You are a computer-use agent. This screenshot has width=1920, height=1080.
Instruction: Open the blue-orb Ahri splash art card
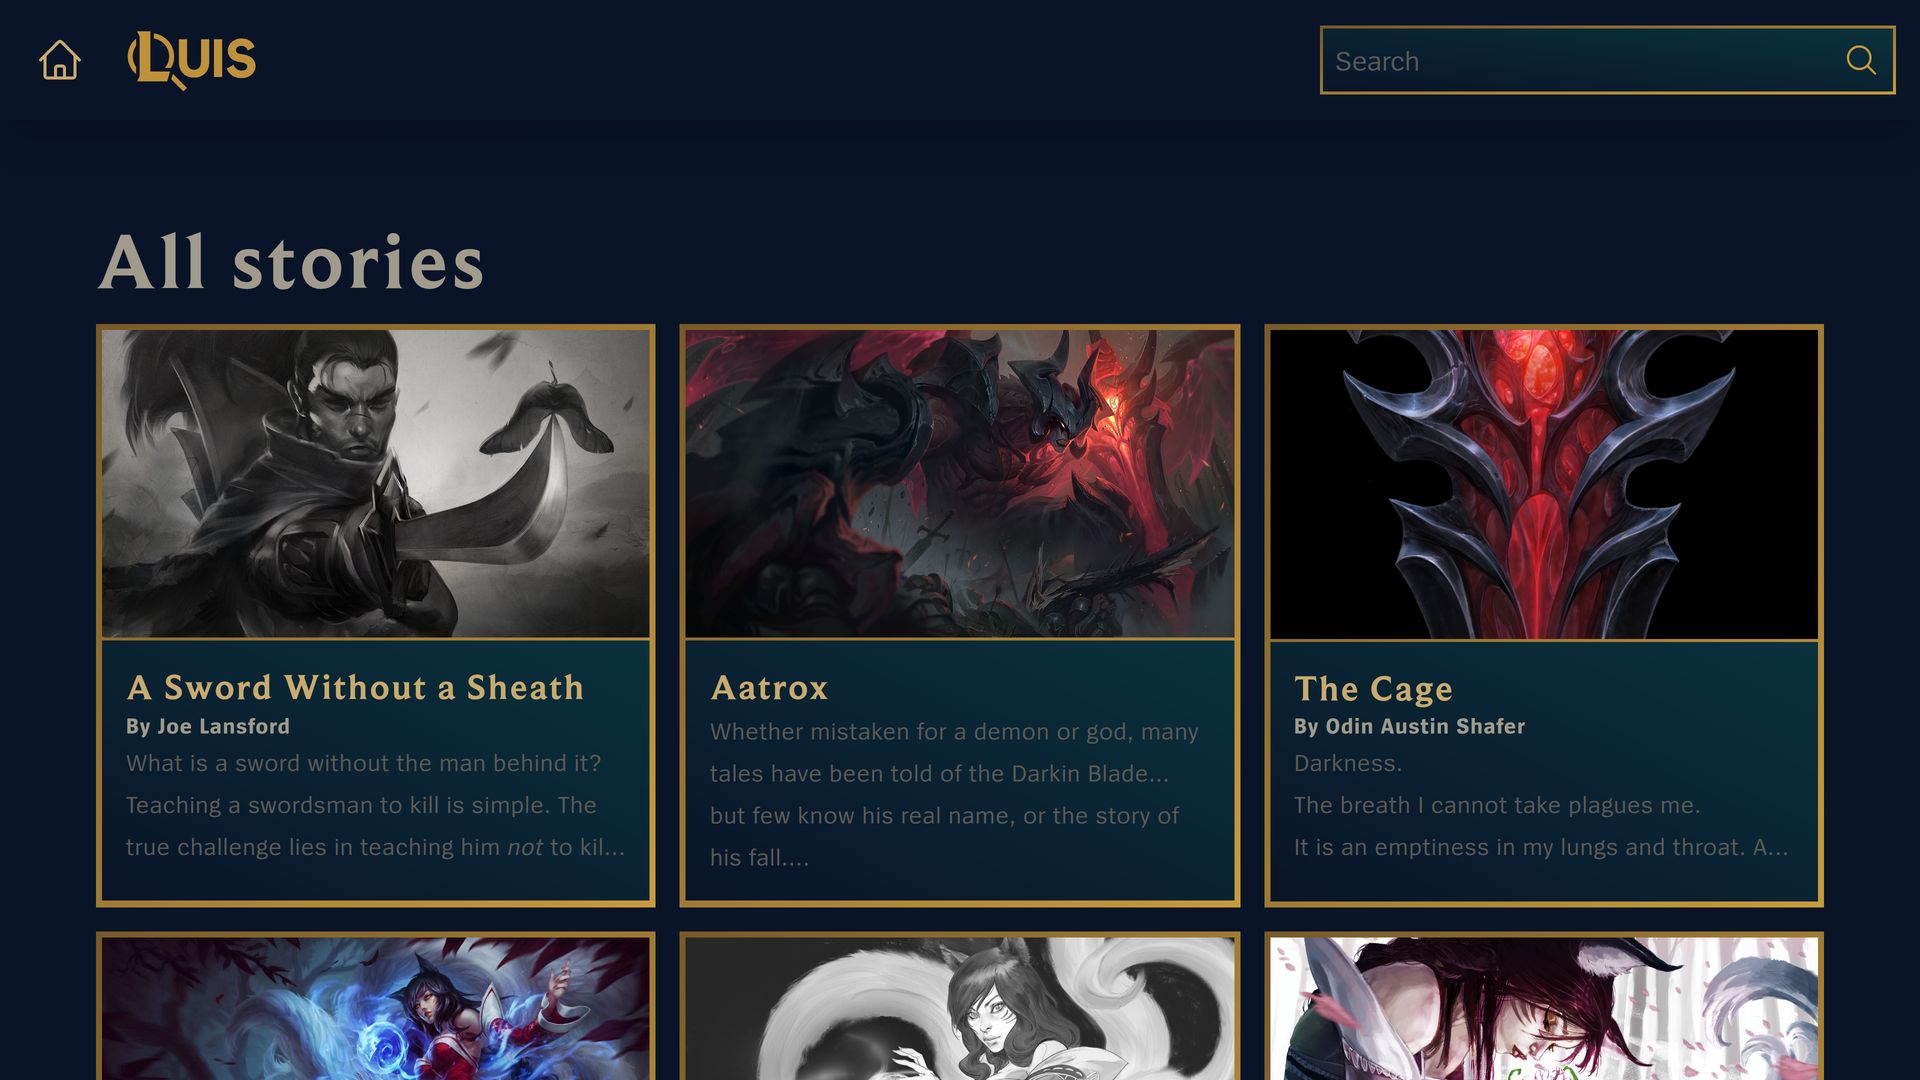(x=376, y=1008)
